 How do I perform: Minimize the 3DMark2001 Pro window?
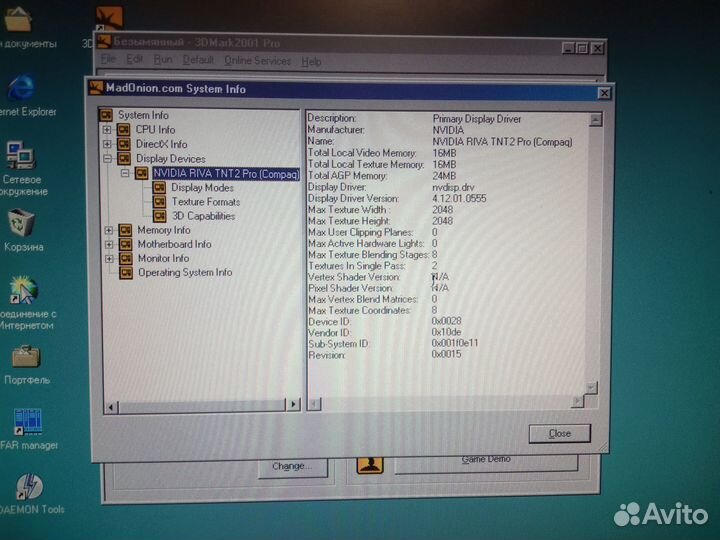pos(568,48)
